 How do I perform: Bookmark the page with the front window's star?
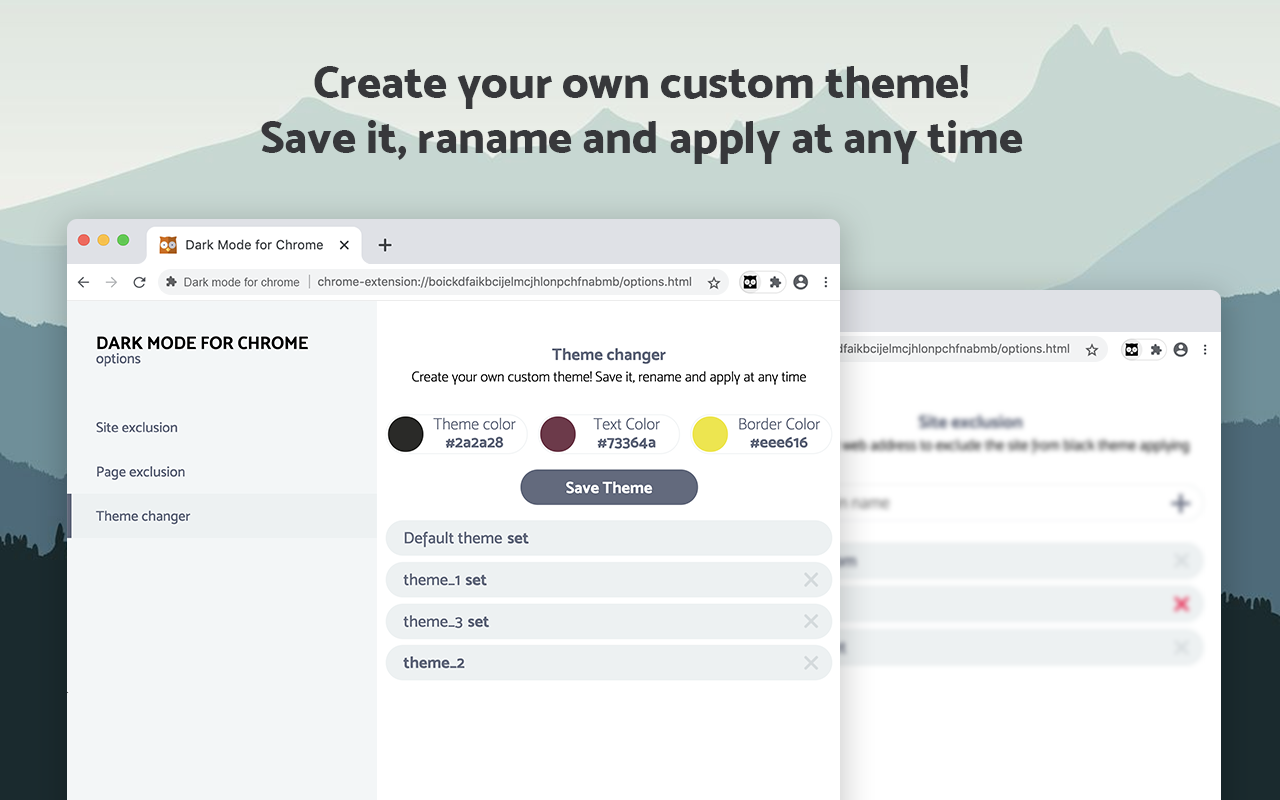pos(714,283)
